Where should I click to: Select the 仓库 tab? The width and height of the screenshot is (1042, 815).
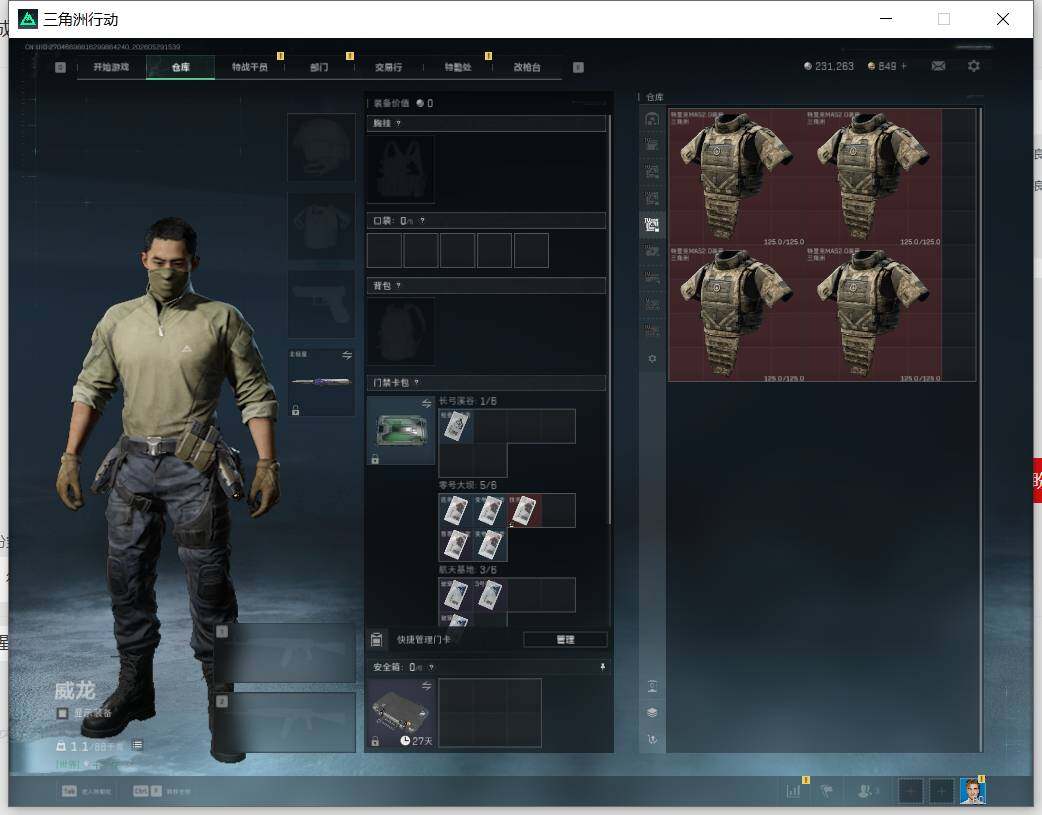click(x=181, y=67)
